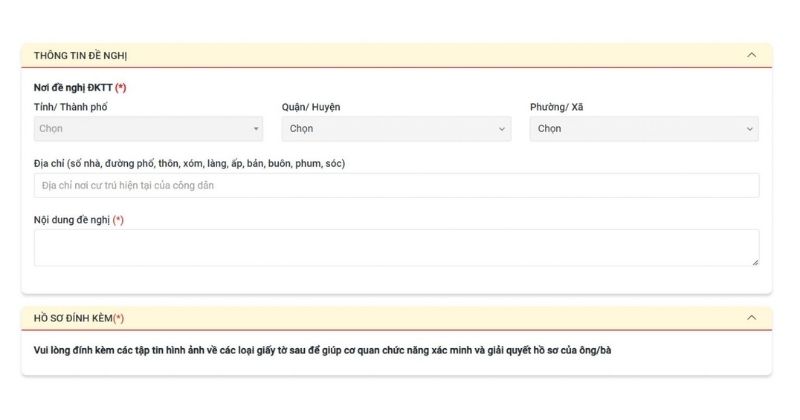Collapse the HỒ SƠ ĐÍNH KÈM section chevron
The image size is (800, 420).
[x=752, y=318]
